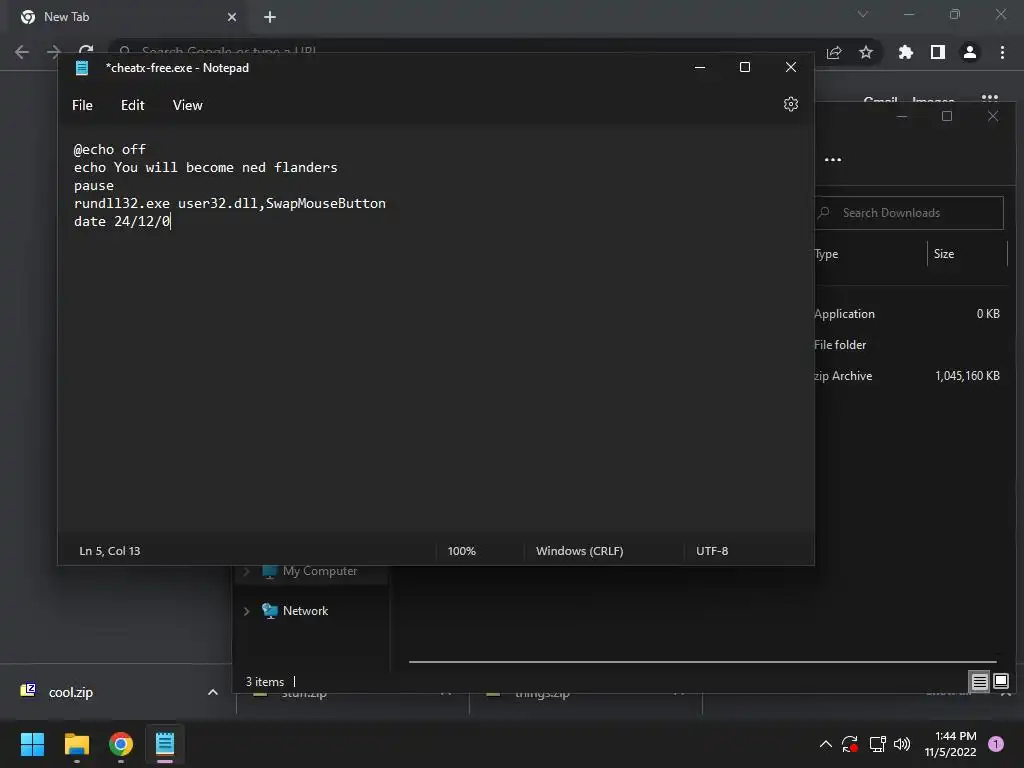Open the File menu in Notepad

point(82,105)
